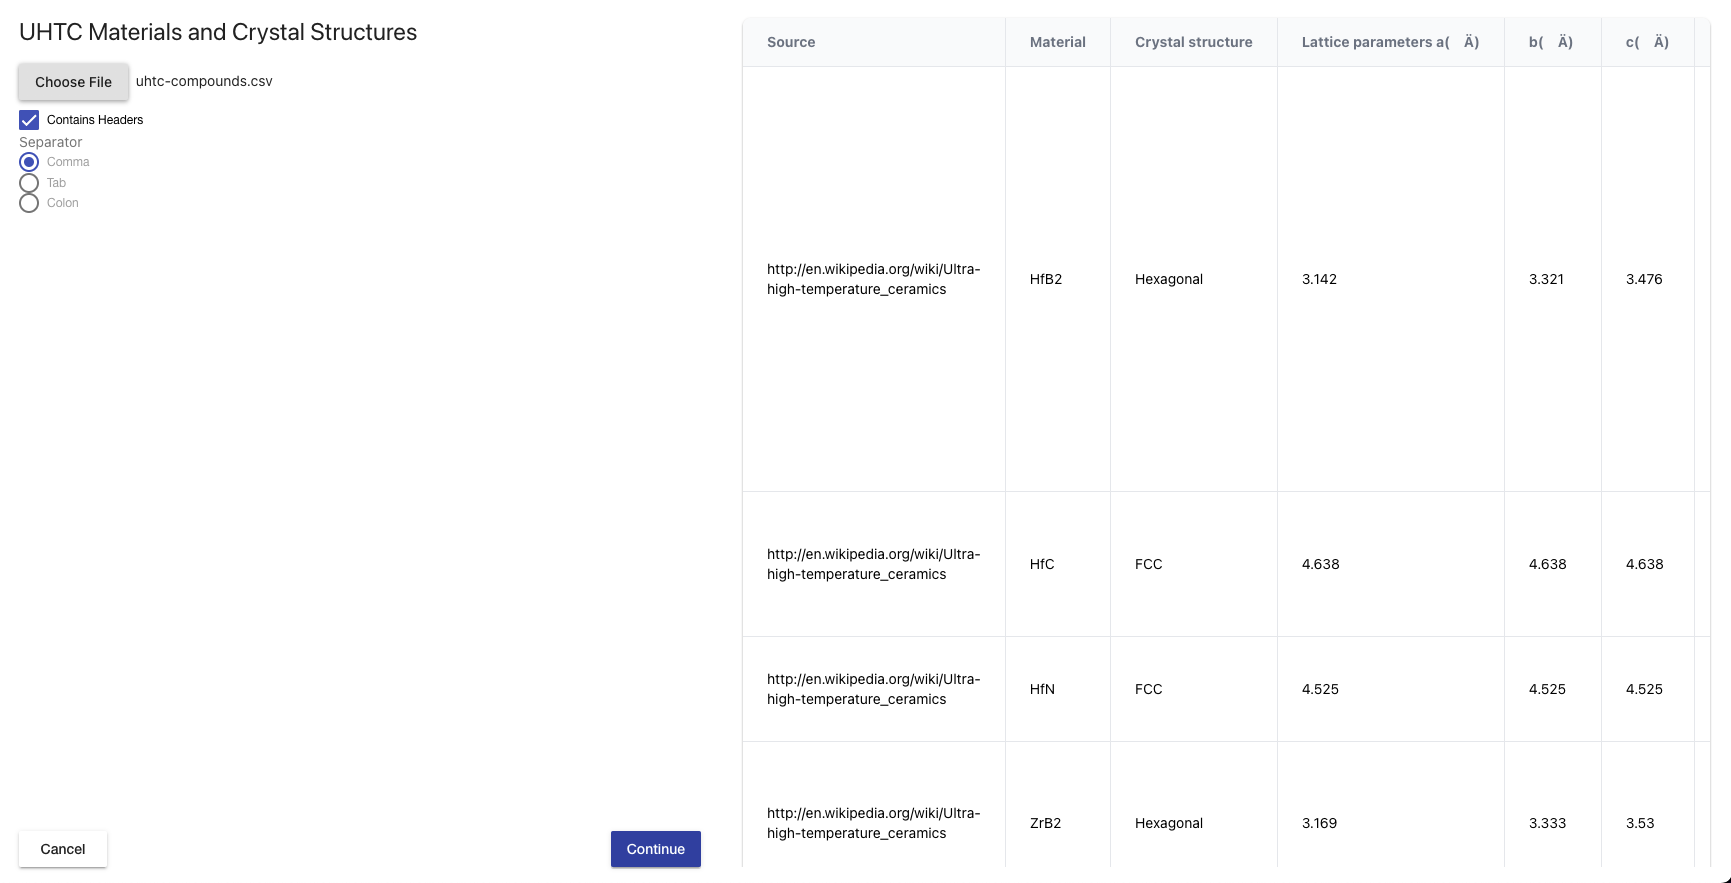
Task: Select the Comma separator option
Action: click(29, 162)
